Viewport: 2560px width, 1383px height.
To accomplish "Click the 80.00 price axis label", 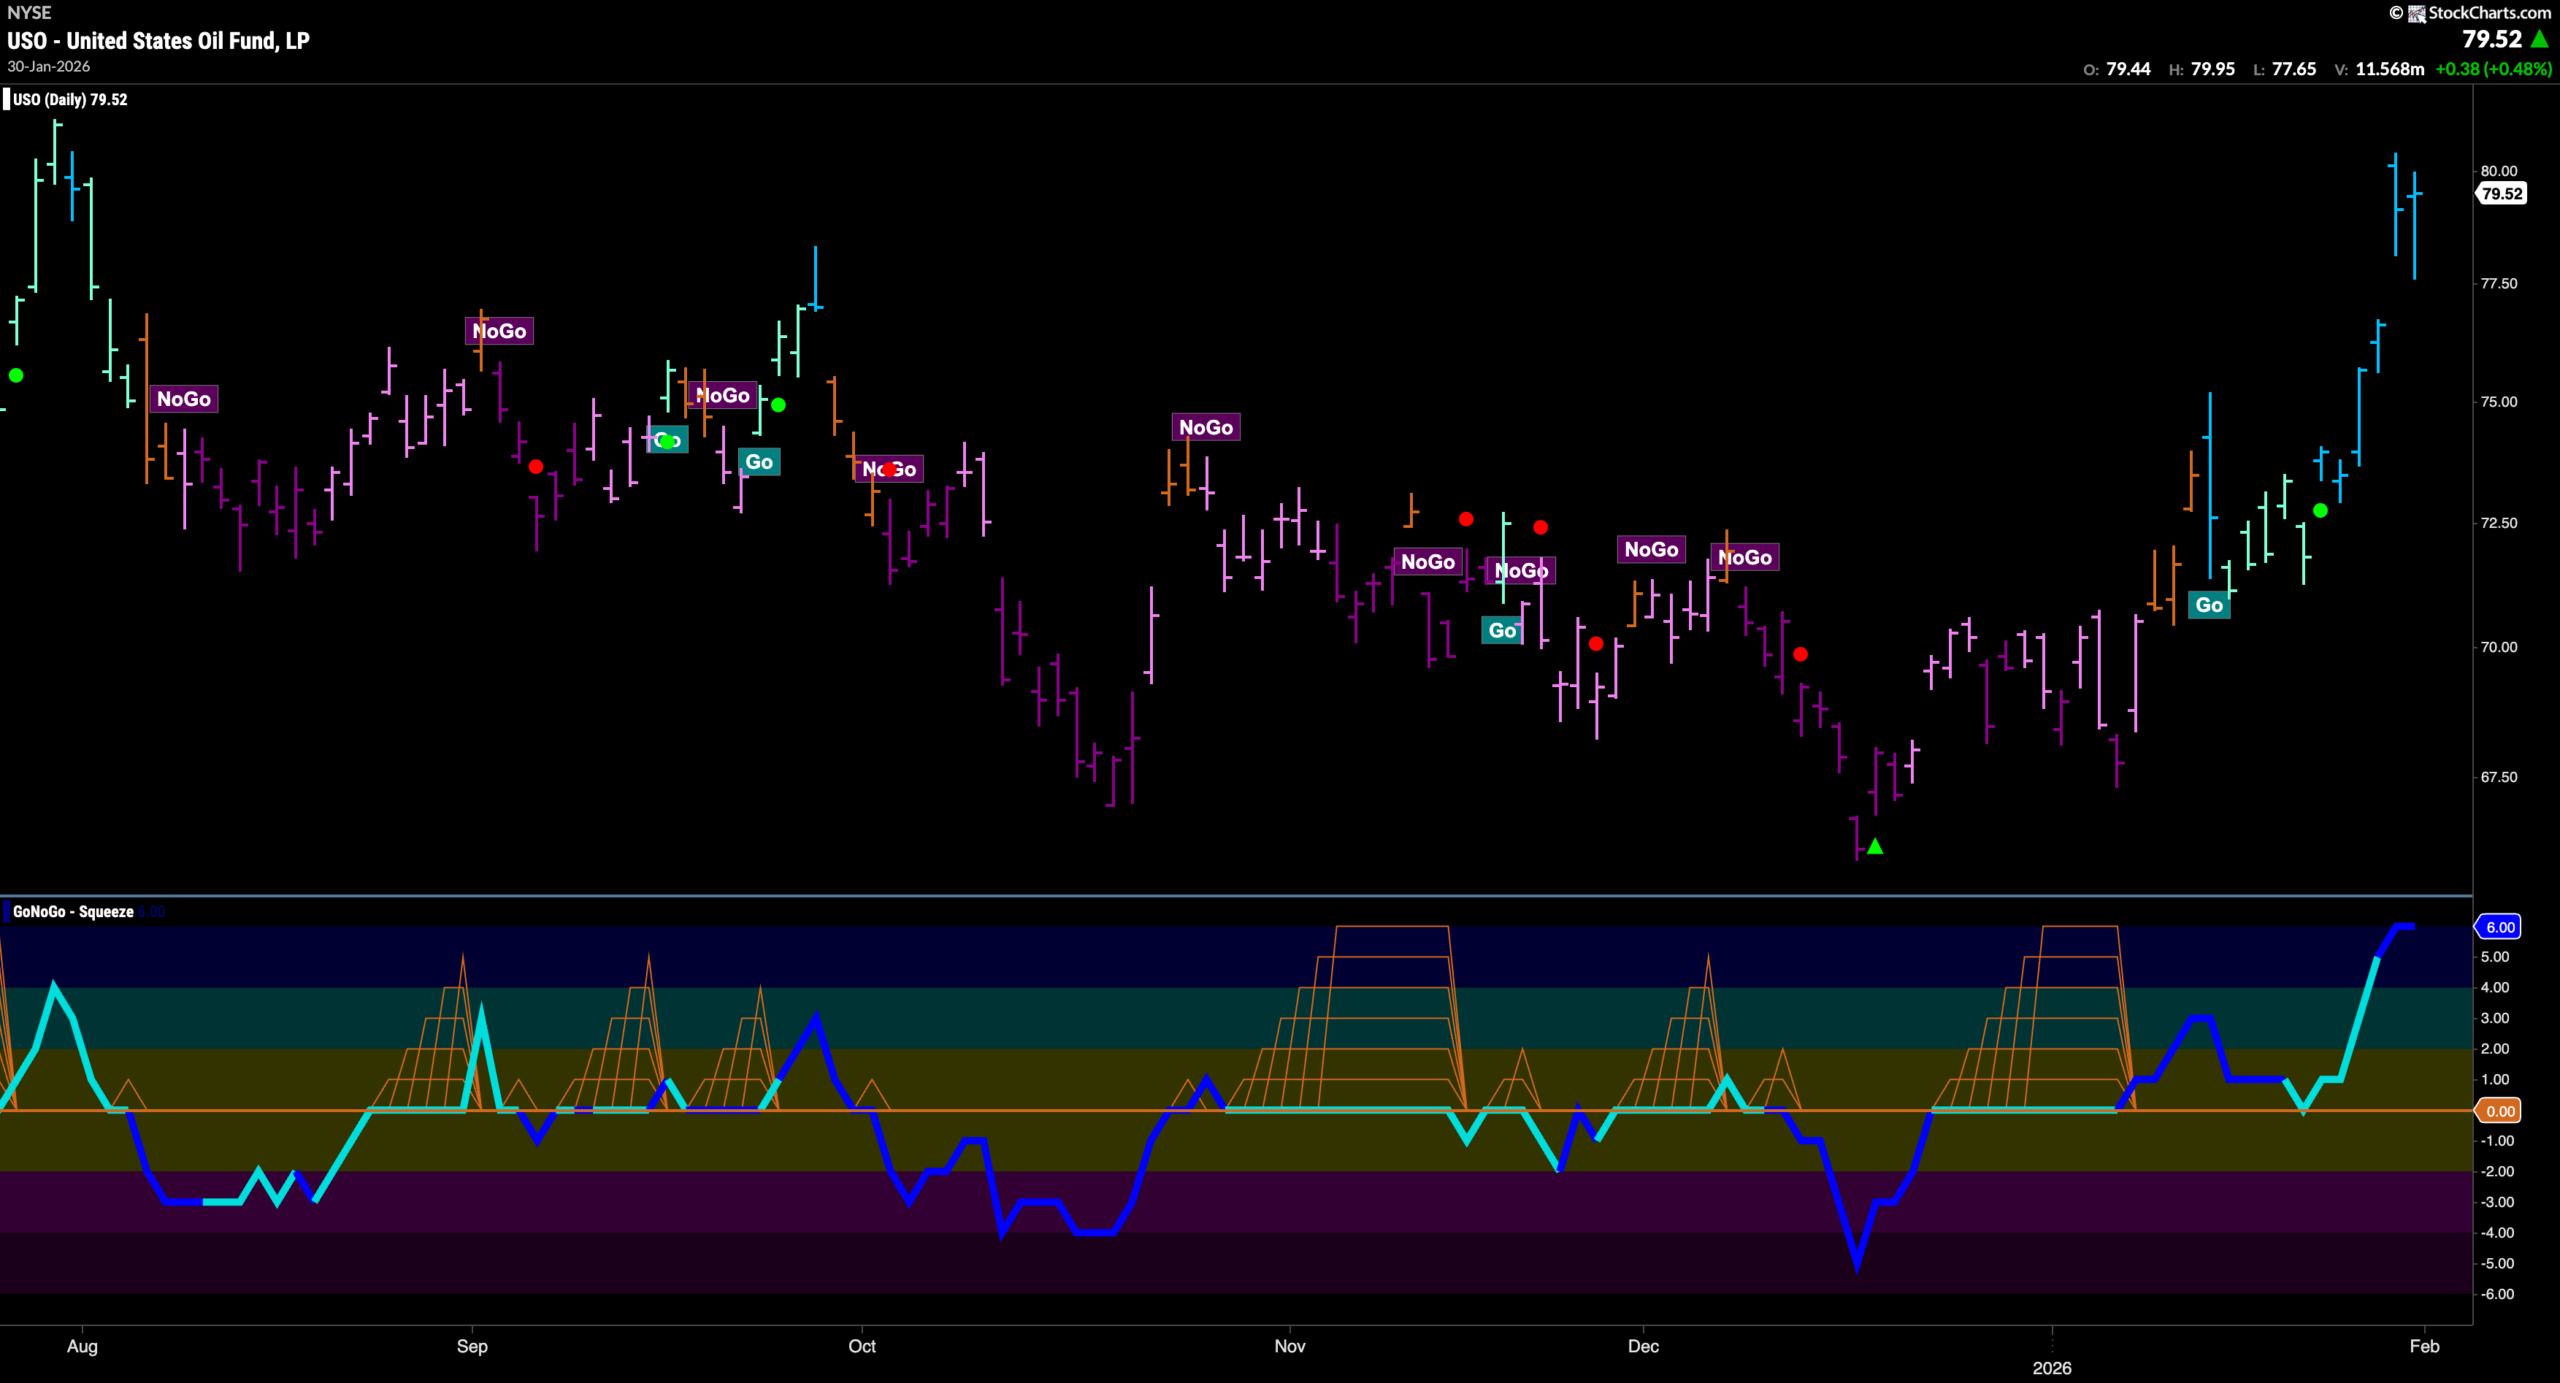I will pyautogui.click(x=2499, y=171).
